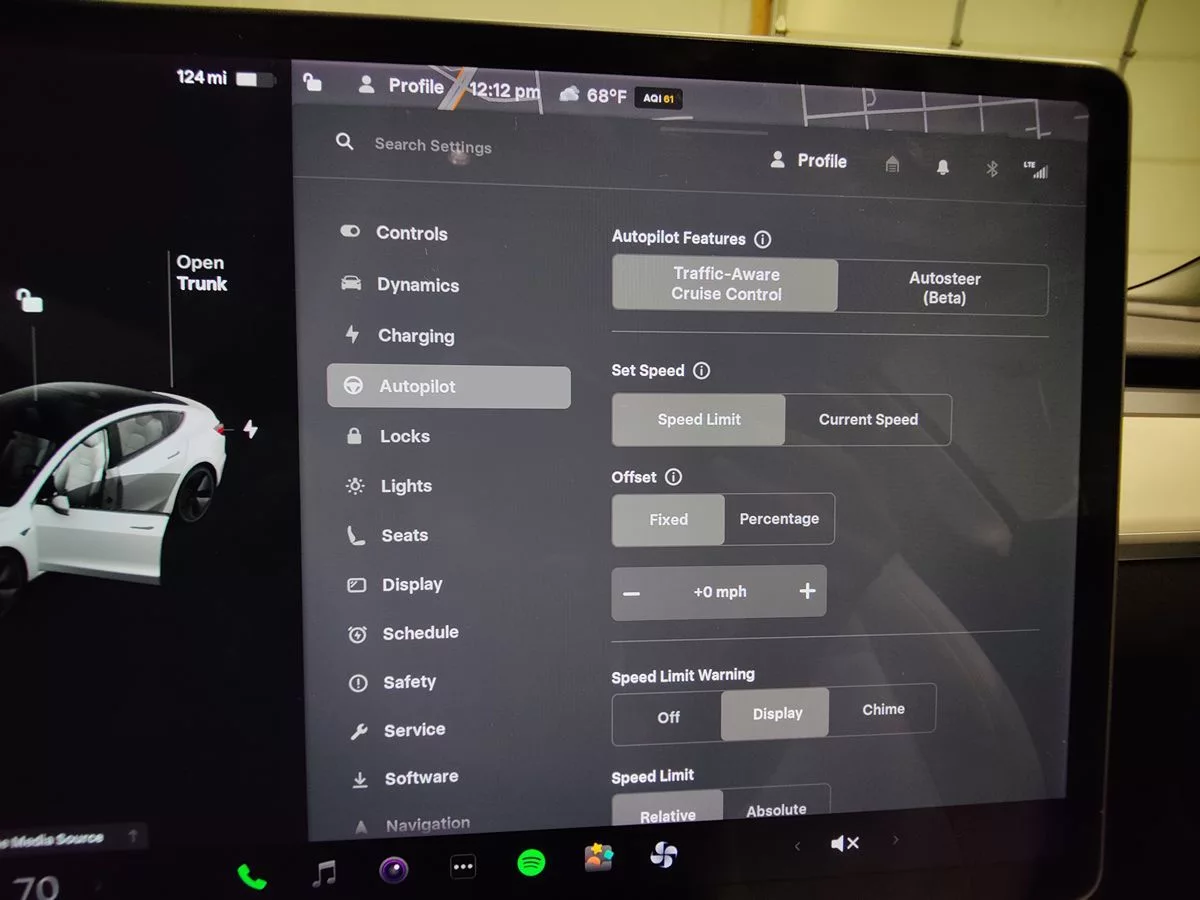Open the phone app icon
The image size is (1200, 900).
(252, 877)
